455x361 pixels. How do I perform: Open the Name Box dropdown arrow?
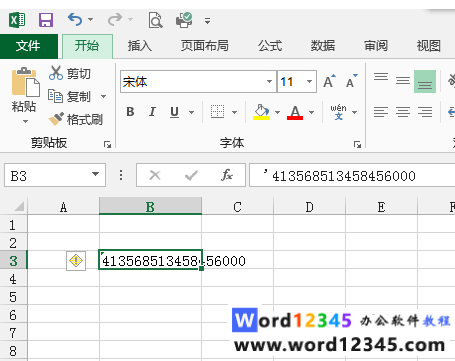[x=96, y=174]
